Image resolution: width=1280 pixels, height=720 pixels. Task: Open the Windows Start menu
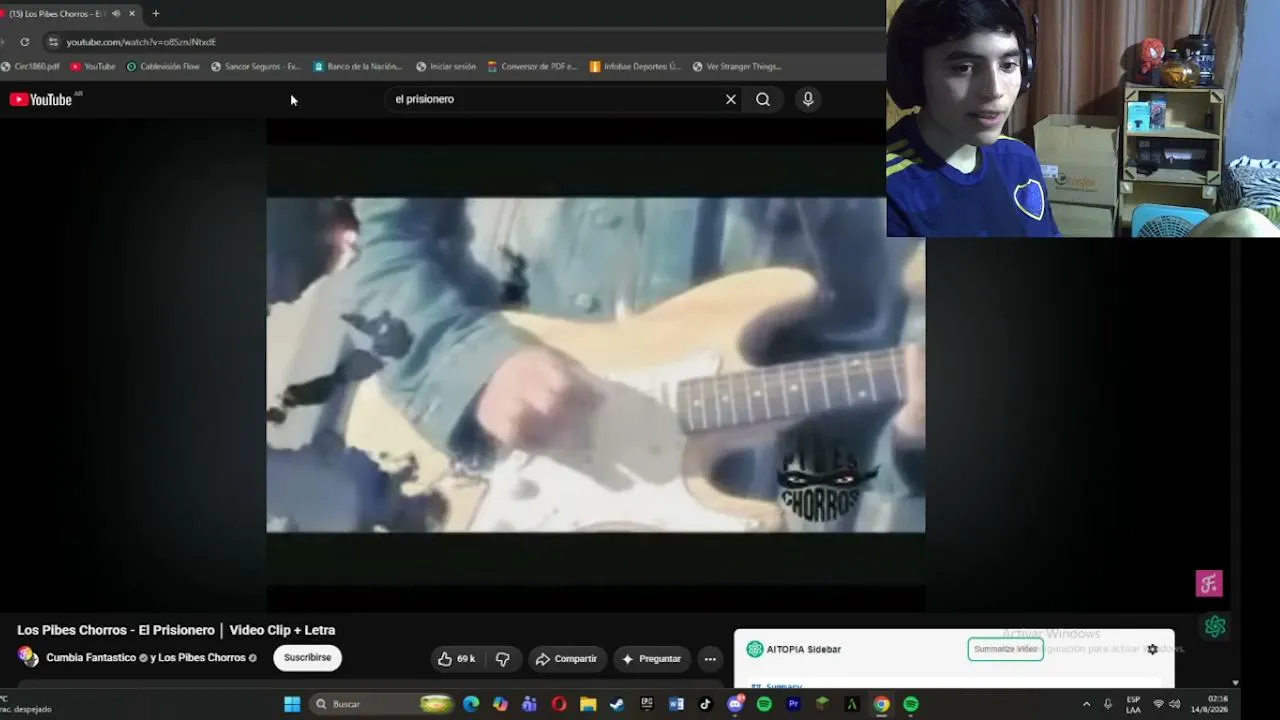click(x=292, y=704)
